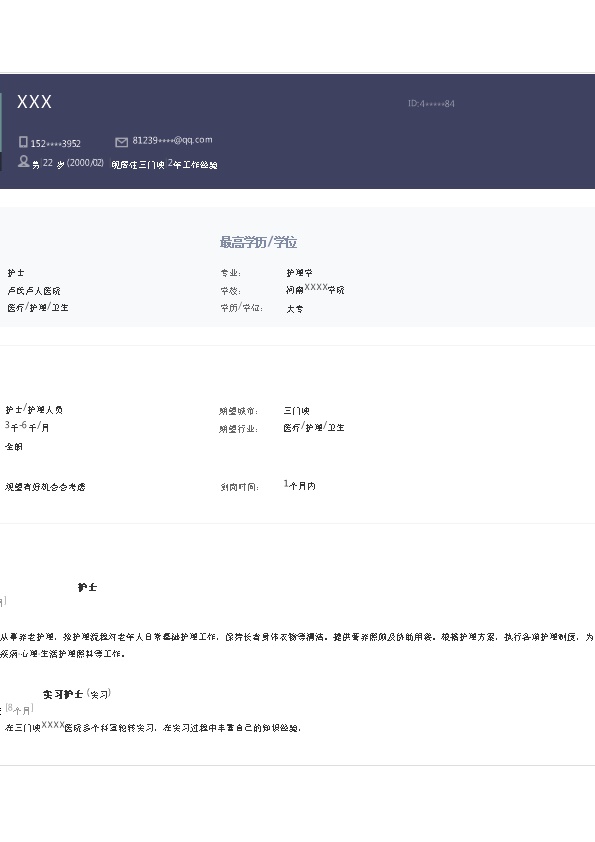
Task: Select the 1个月内 arrival time value
Action: 300,485
